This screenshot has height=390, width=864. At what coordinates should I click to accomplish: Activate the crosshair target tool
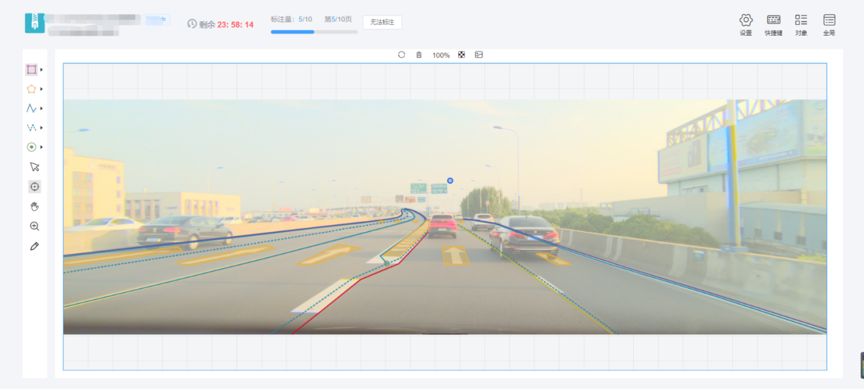[x=35, y=187]
